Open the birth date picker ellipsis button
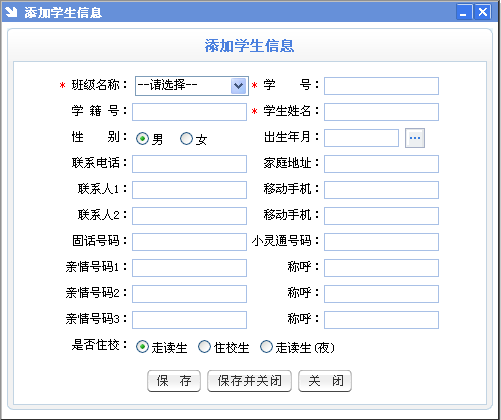This screenshot has width=501, height=420. tap(415, 138)
